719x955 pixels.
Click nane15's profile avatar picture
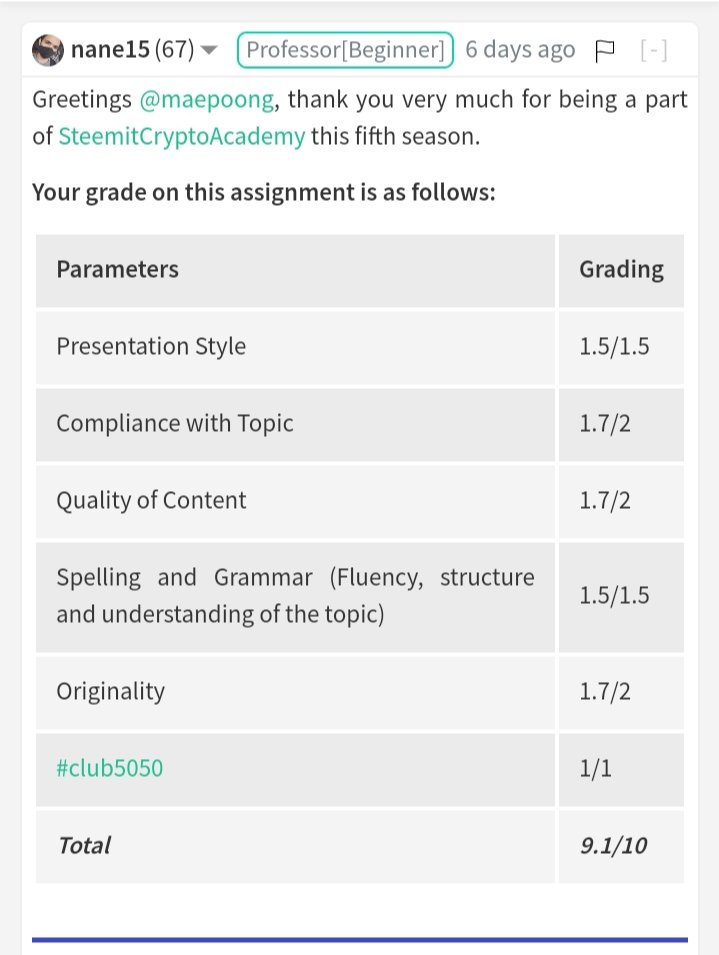(48, 50)
